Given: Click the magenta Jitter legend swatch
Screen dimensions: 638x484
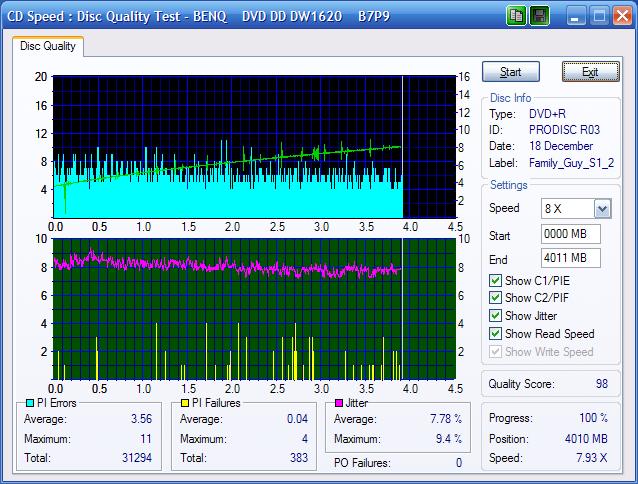Looking at the screenshot, I should pyautogui.click(x=341, y=403).
